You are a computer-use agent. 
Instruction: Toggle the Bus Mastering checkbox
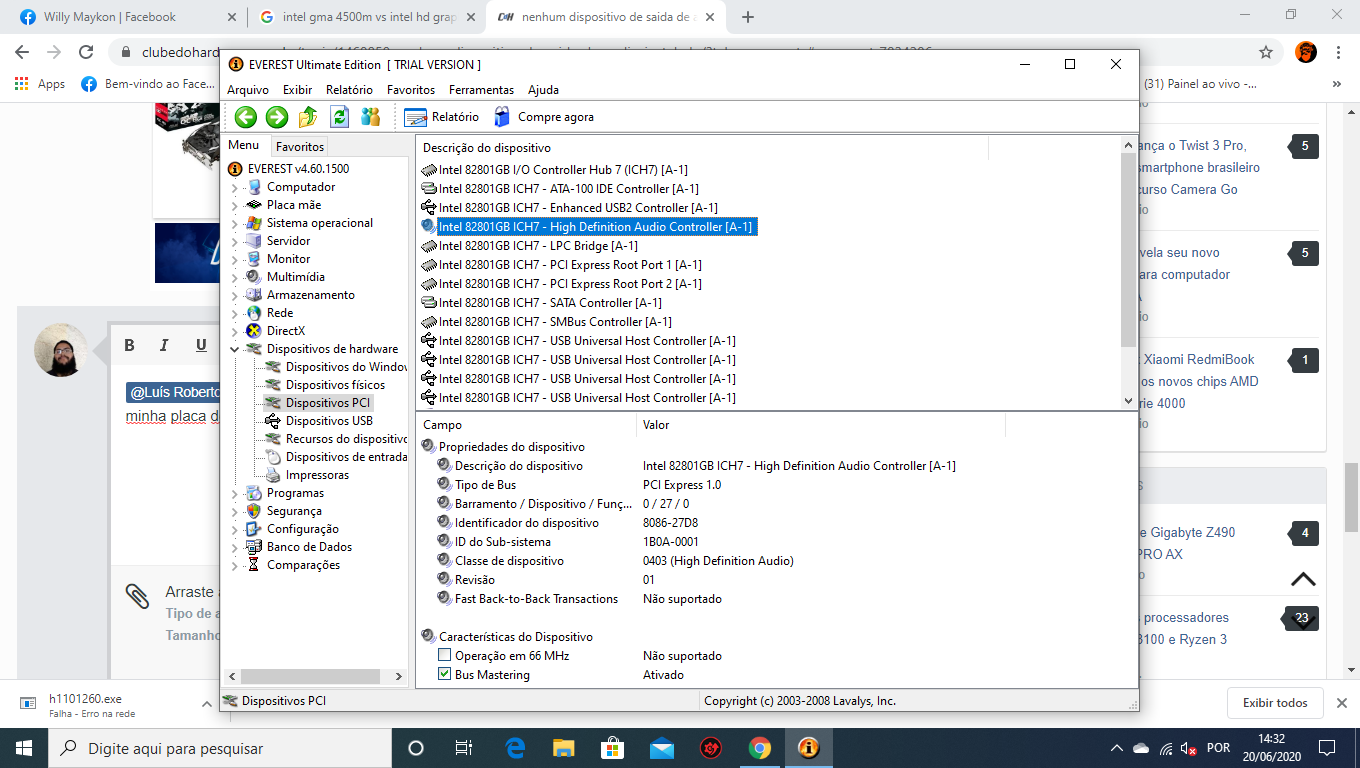(445, 675)
